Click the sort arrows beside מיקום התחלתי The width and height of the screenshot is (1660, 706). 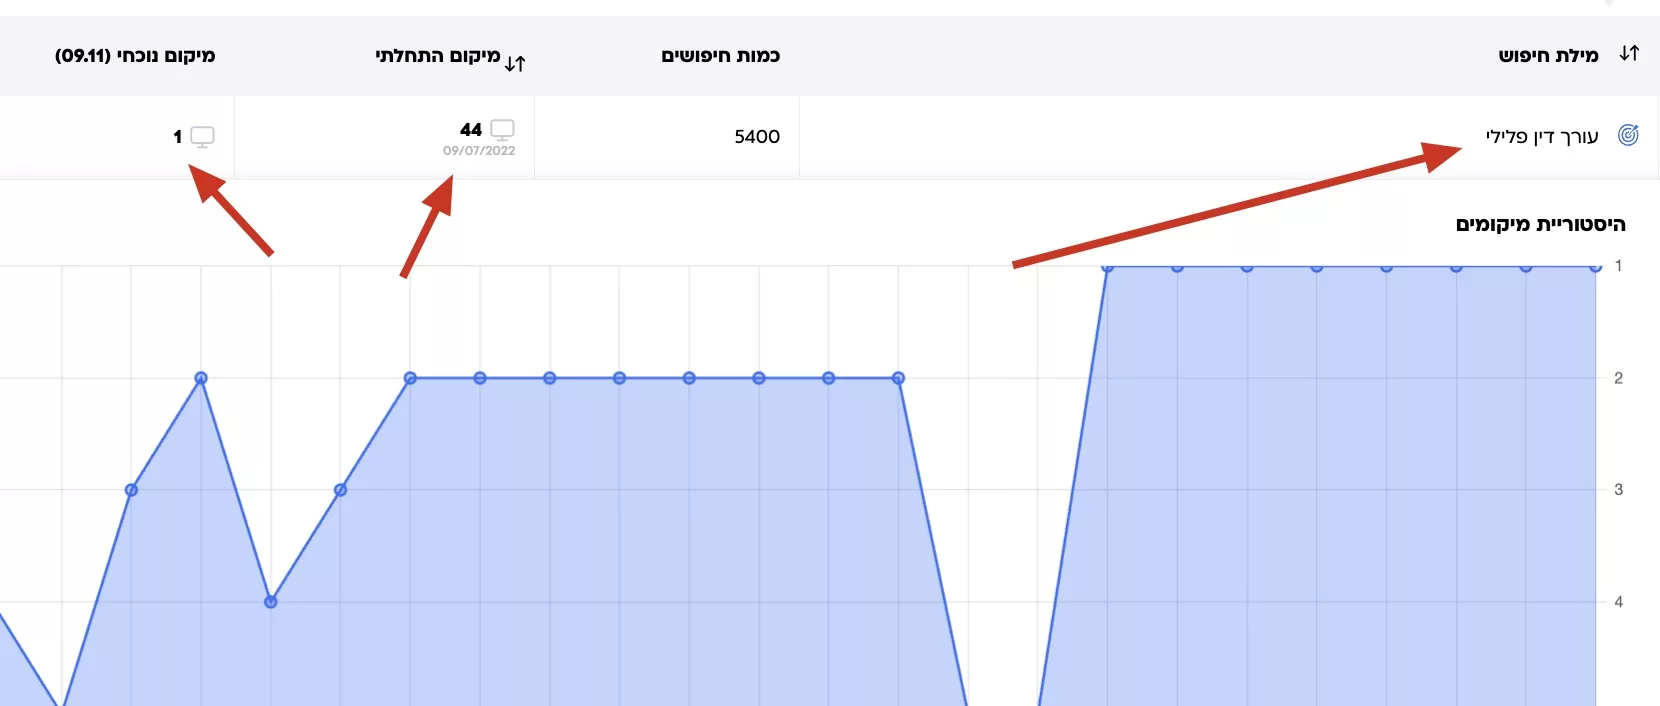(x=515, y=64)
